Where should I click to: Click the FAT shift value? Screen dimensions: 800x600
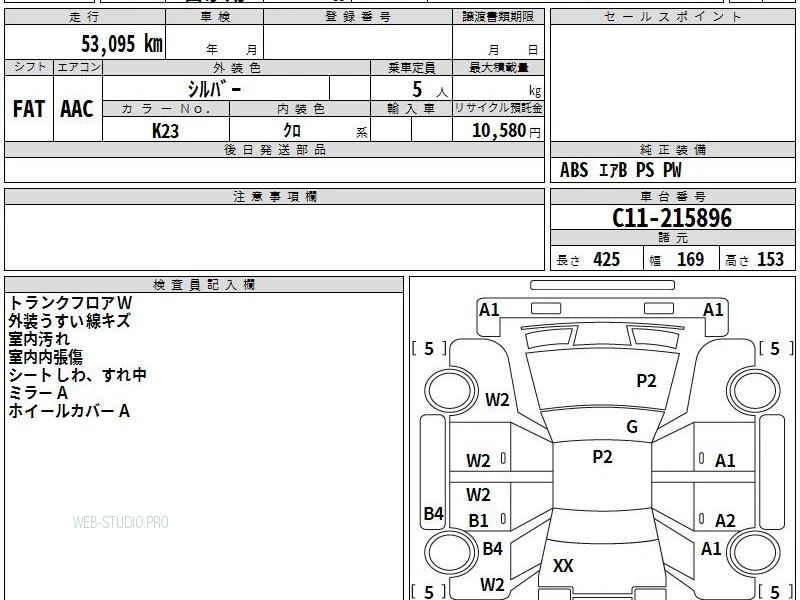tap(29, 109)
